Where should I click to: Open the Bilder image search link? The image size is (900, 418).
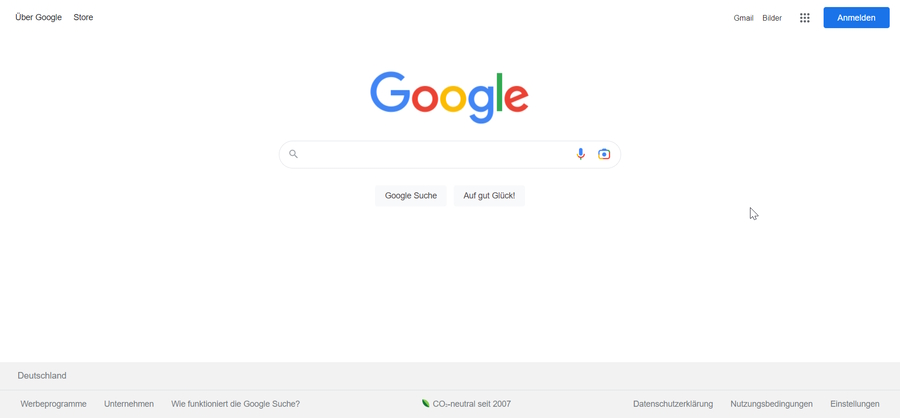(x=772, y=18)
